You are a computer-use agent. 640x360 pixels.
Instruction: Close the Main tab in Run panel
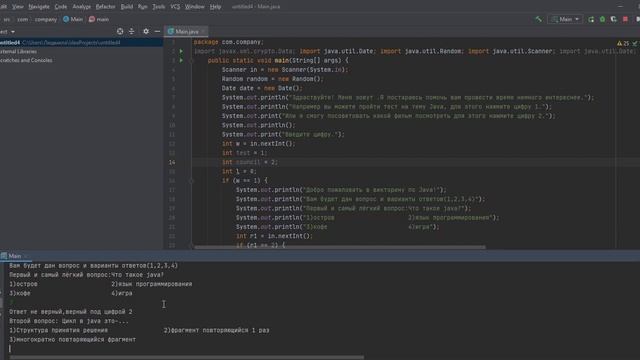(x=26, y=256)
